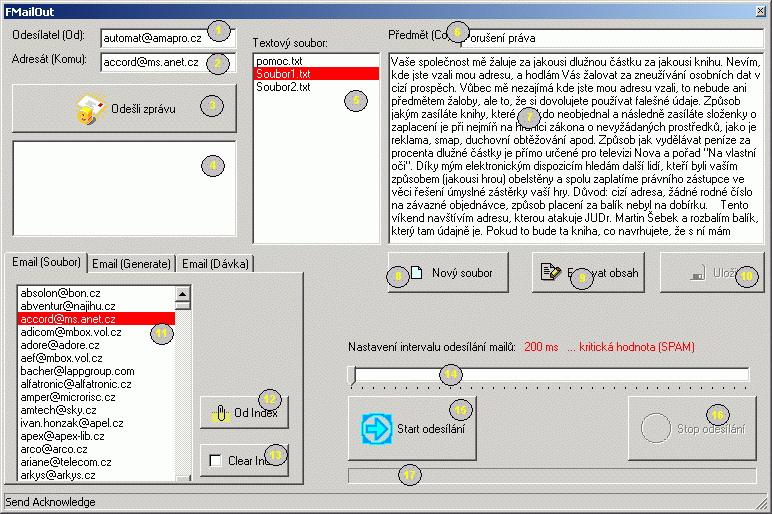The height and width of the screenshot is (514, 772).
Task: Select accord@ms.anet.cz in the email list
Action: tap(96, 319)
